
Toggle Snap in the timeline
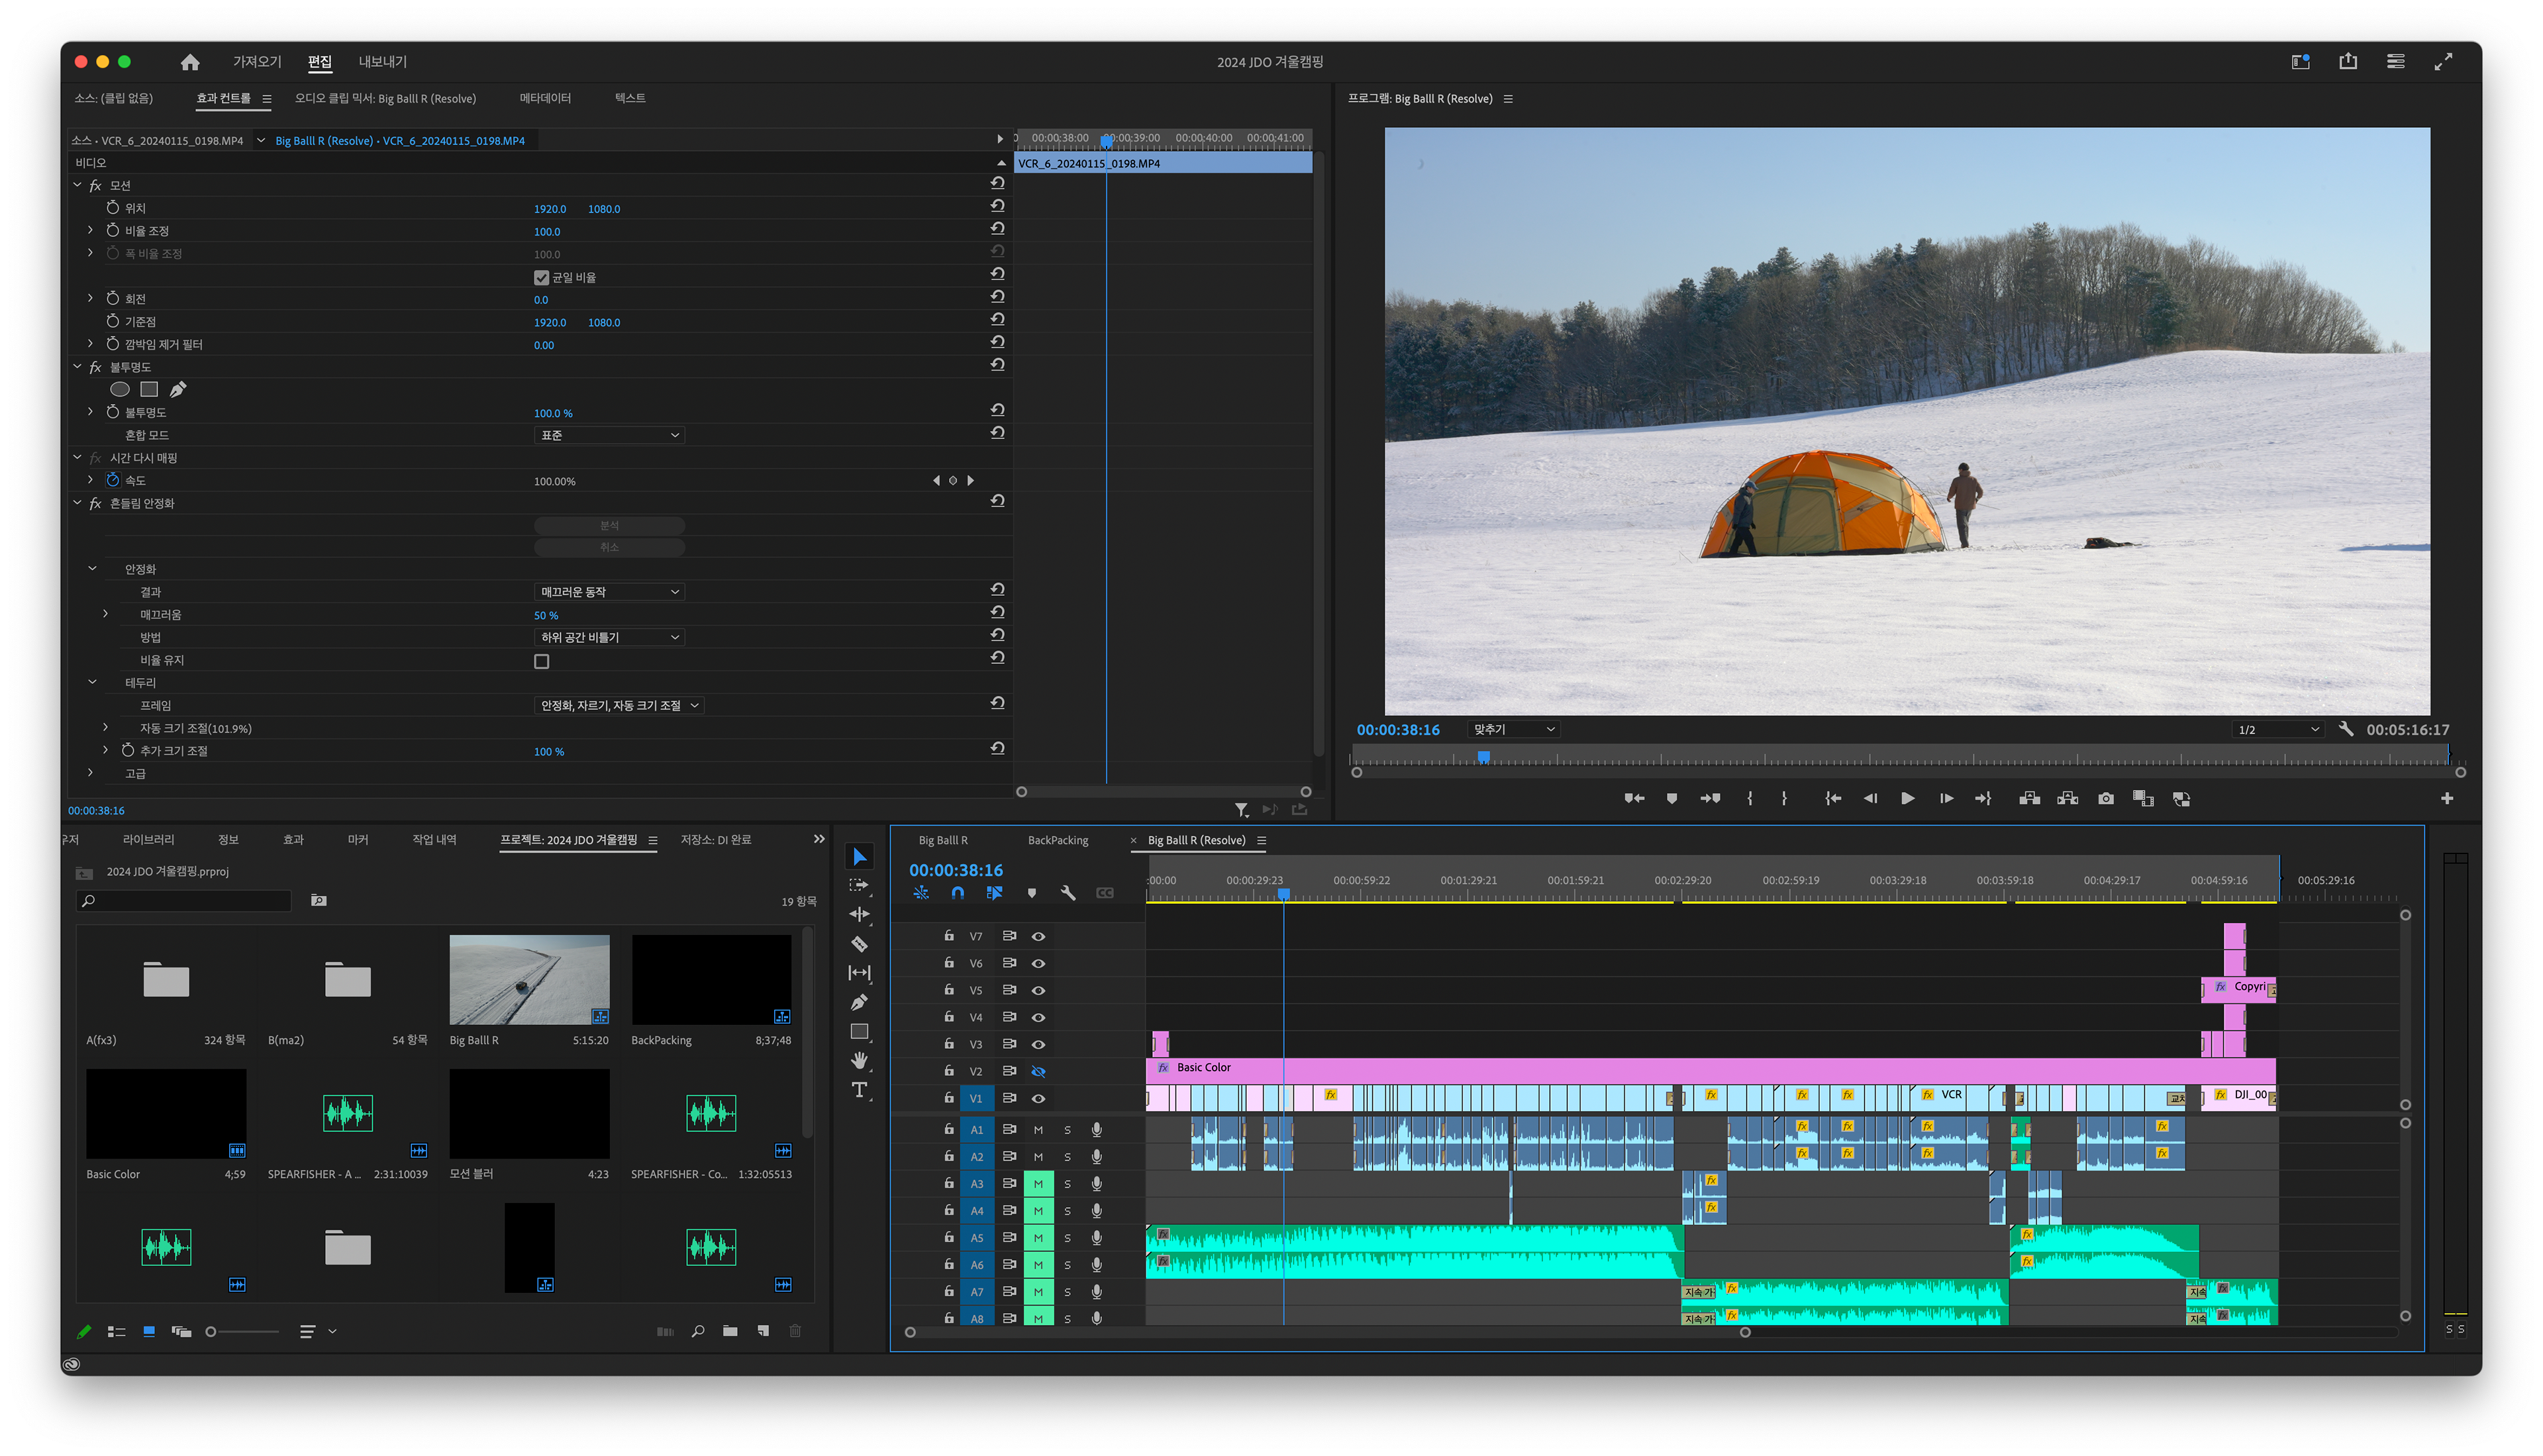(x=957, y=893)
